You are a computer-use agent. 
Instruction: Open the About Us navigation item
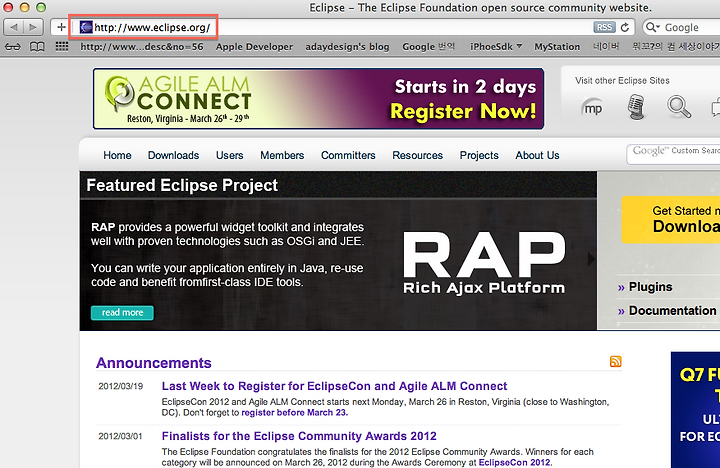[537, 155]
